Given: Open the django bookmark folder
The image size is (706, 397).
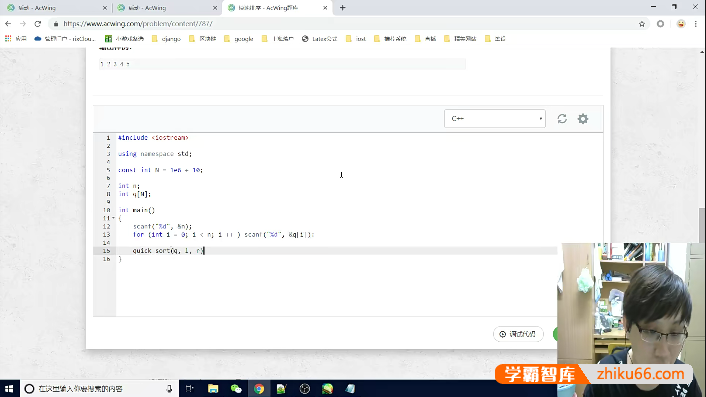Looking at the screenshot, I should pos(167,39).
